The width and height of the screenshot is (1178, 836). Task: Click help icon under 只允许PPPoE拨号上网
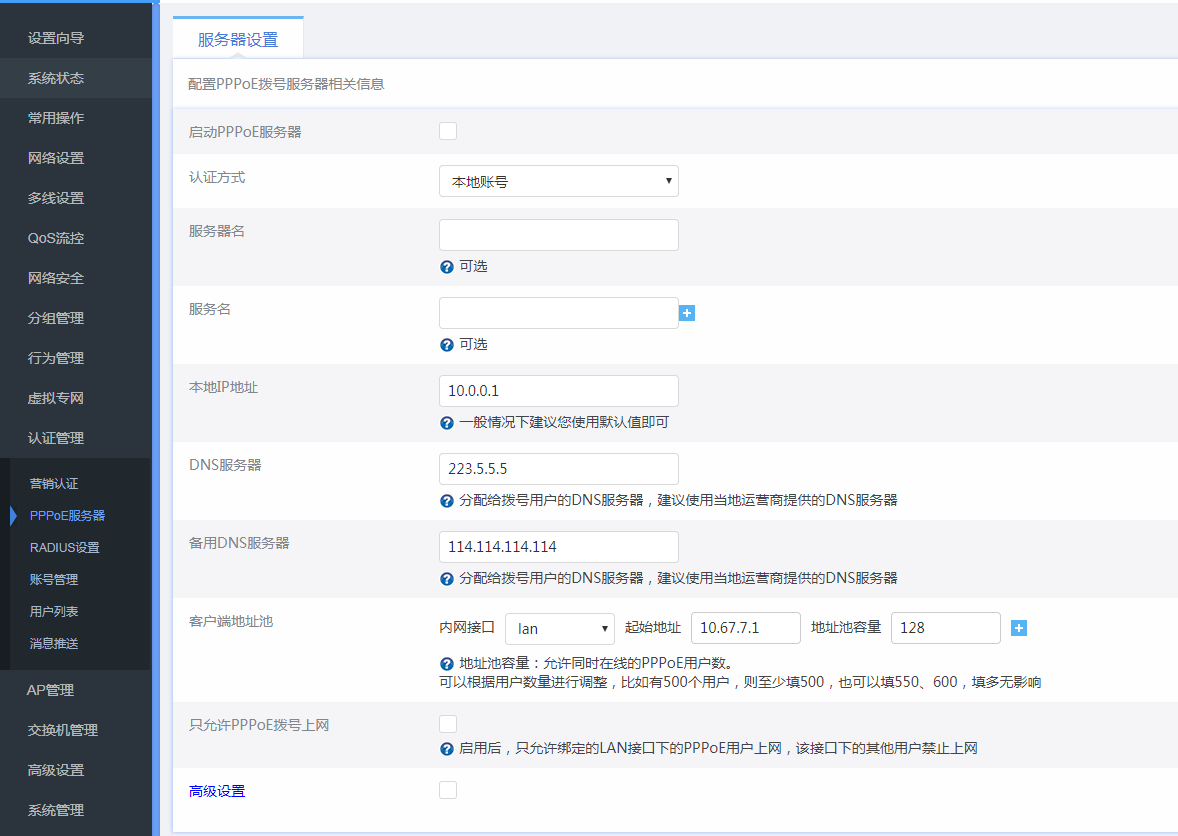tap(447, 749)
